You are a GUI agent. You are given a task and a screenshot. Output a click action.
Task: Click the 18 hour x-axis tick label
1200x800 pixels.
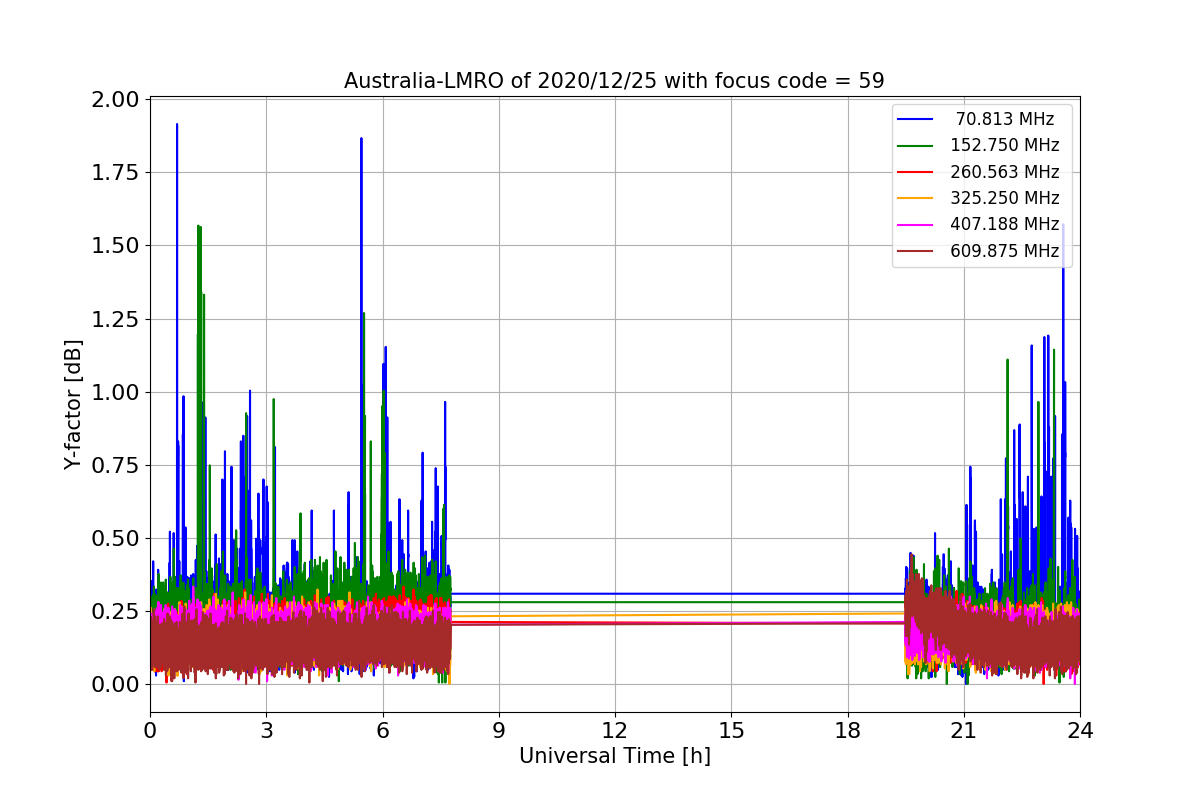[847, 730]
